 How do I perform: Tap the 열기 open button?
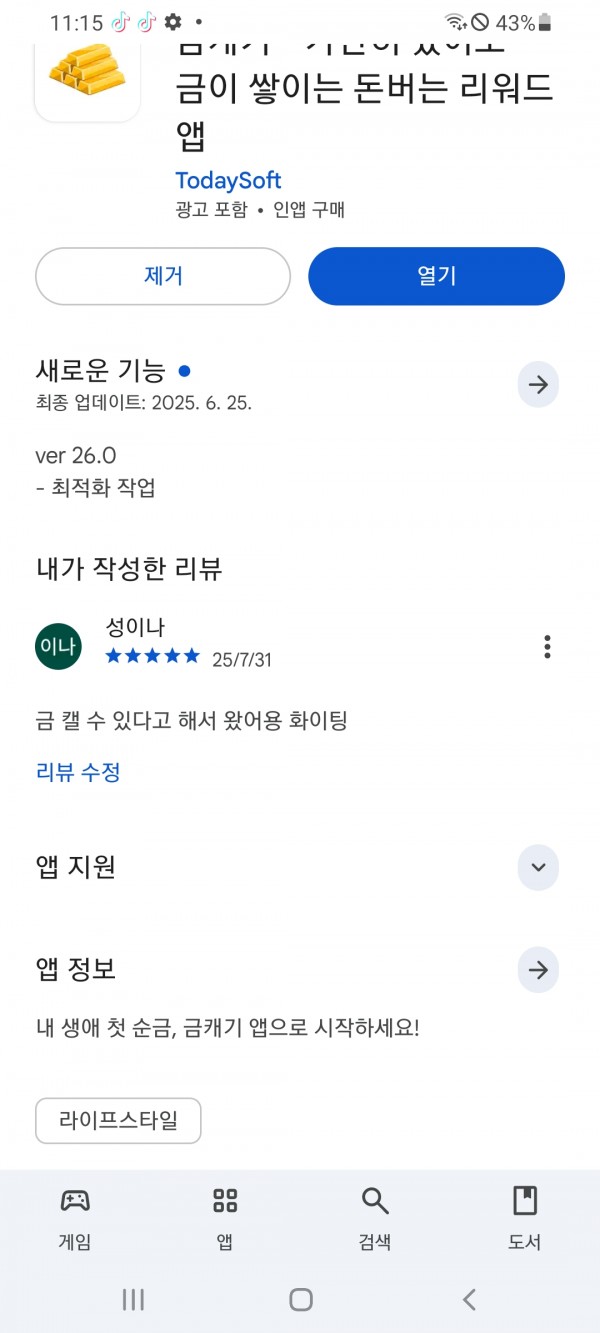tap(436, 276)
